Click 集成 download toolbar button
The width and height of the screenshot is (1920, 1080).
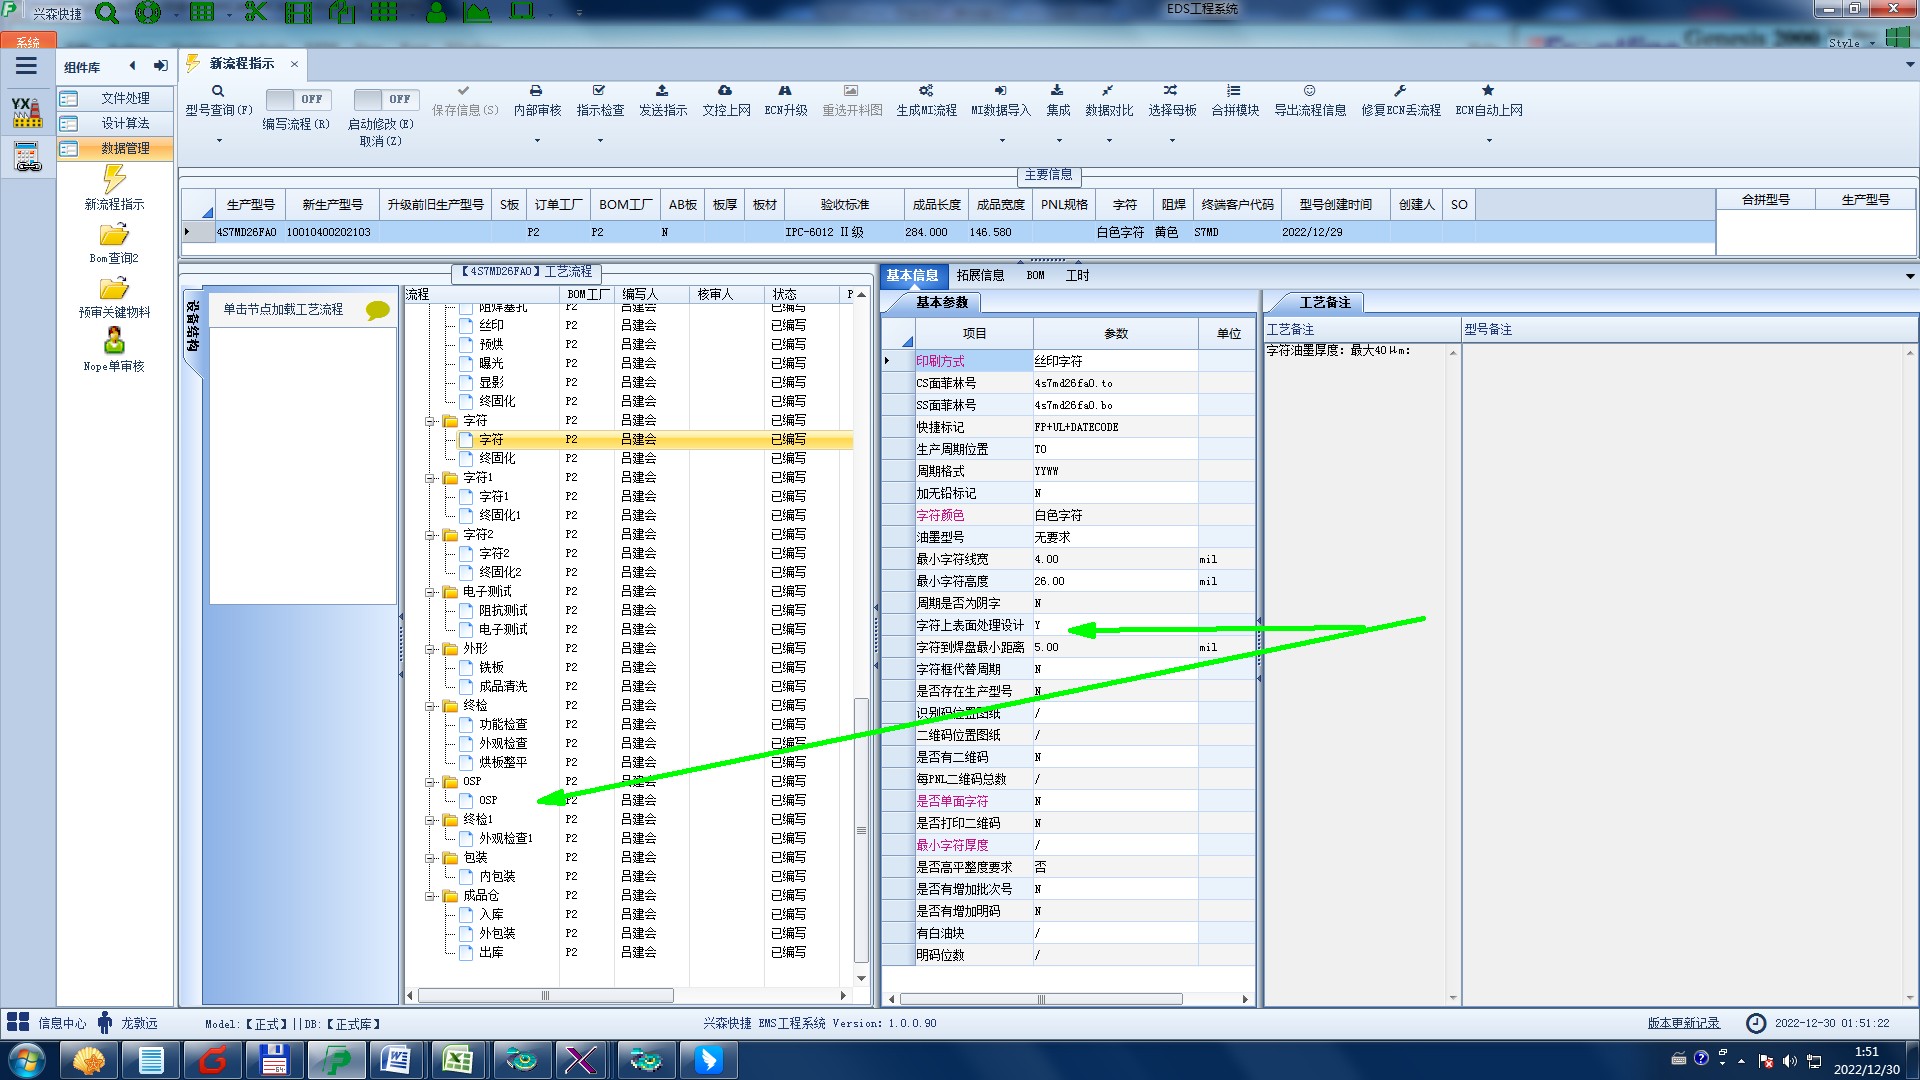pos(1058,100)
